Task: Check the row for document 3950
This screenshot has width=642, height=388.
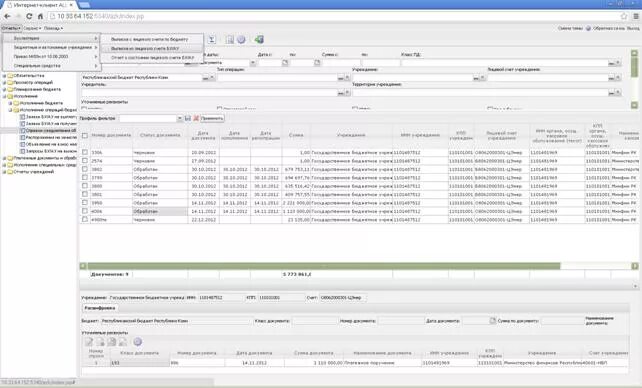Action: pos(85,203)
